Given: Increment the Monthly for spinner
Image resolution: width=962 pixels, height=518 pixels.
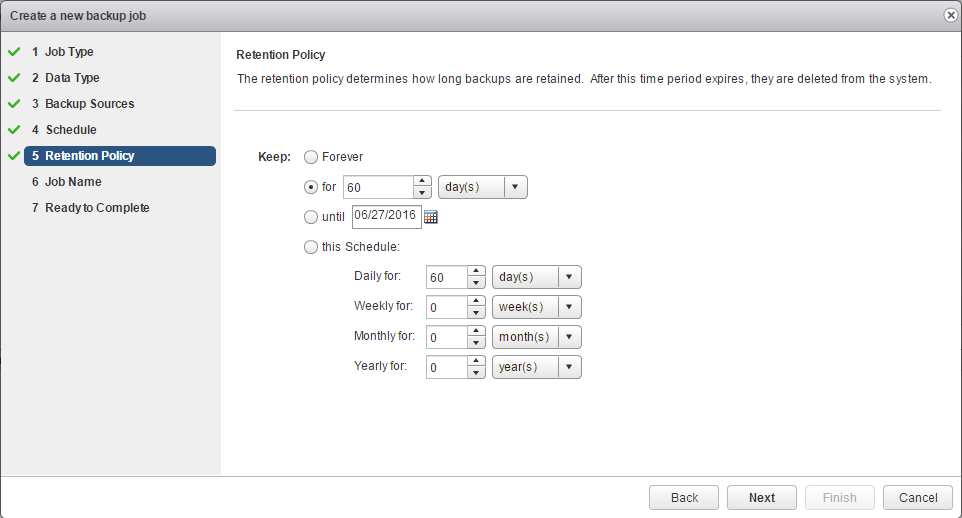Looking at the screenshot, I should (x=476, y=331).
